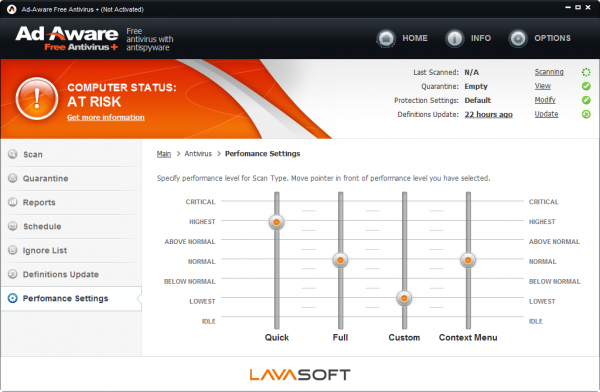Click the Antivirus breadcrumb item
The image size is (600, 392).
click(198, 154)
